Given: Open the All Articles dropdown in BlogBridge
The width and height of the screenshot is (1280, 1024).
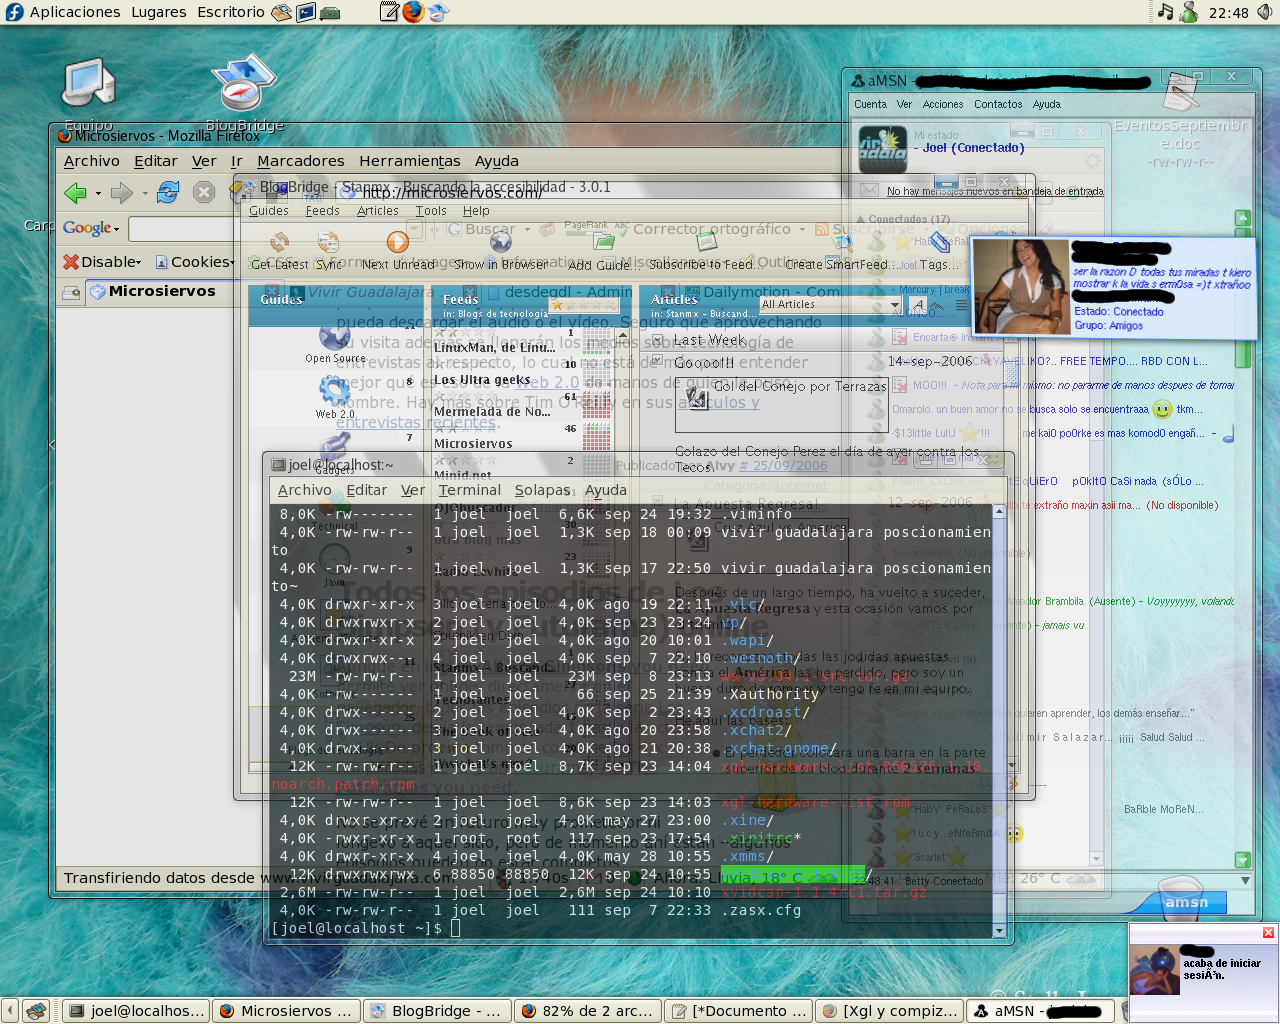Looking at the screenshot, I should tap(830, 304).
